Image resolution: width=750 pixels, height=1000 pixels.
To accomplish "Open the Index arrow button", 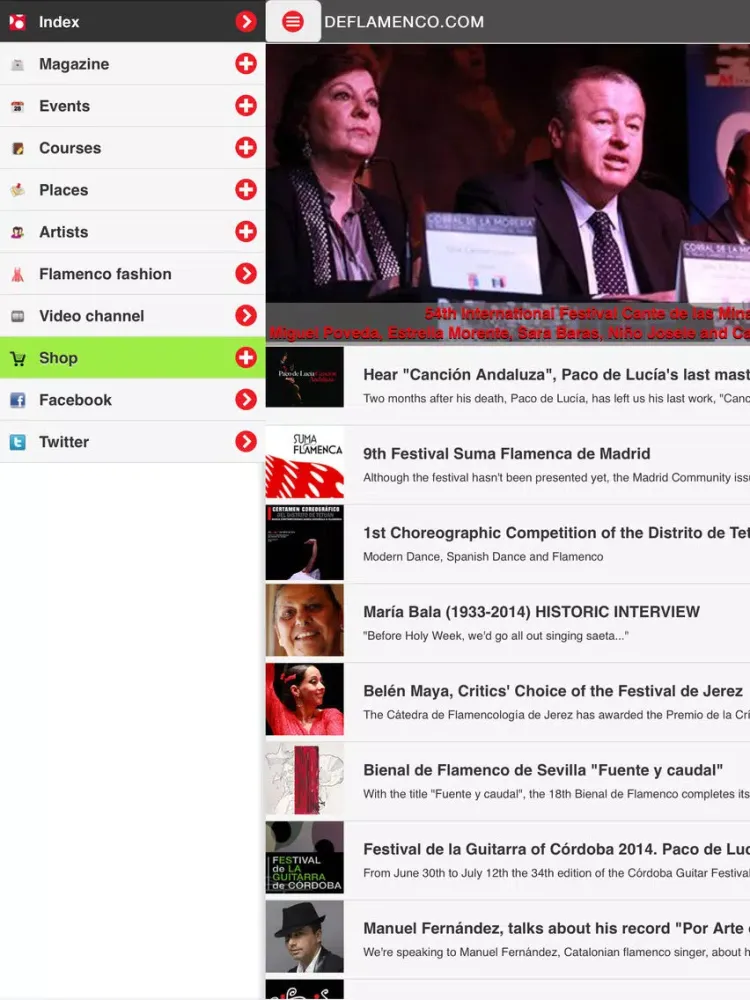I will click(246, 22).
